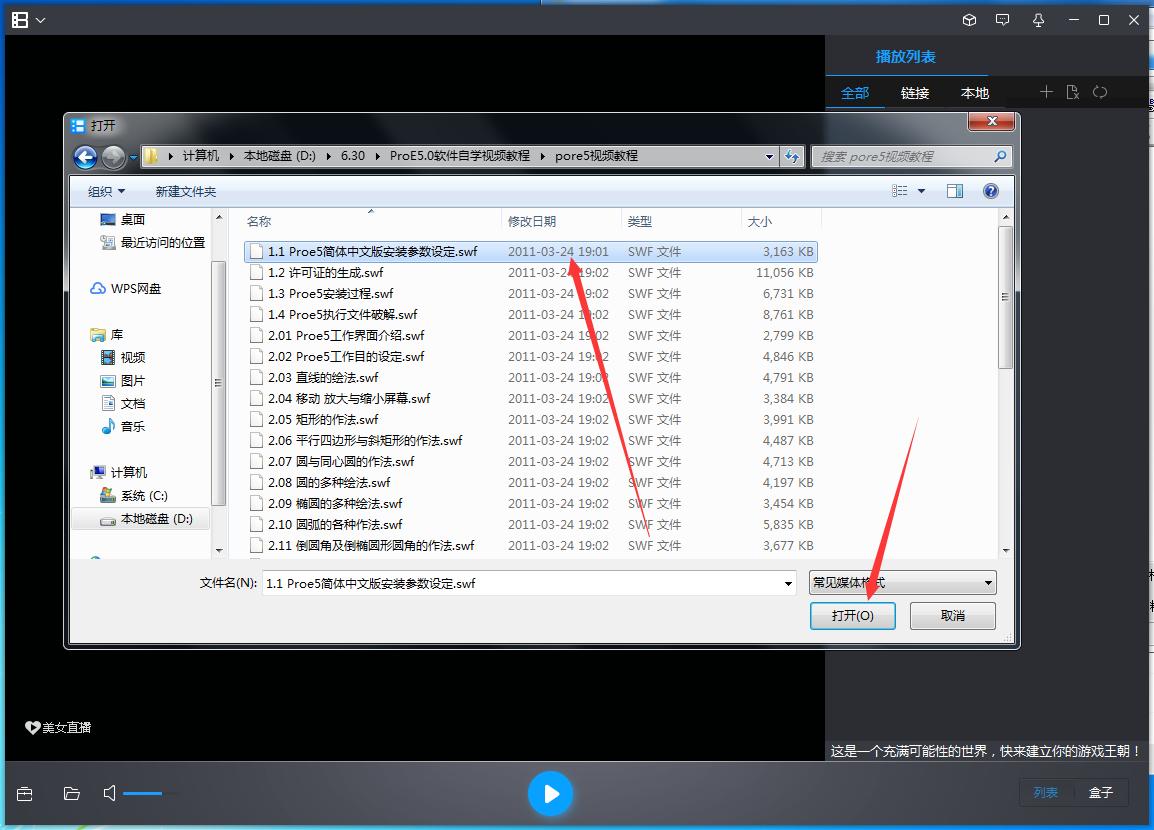
Task: Switch to the 链接 playlist tab
Action: pyautogui.click(x=915, y=93)
